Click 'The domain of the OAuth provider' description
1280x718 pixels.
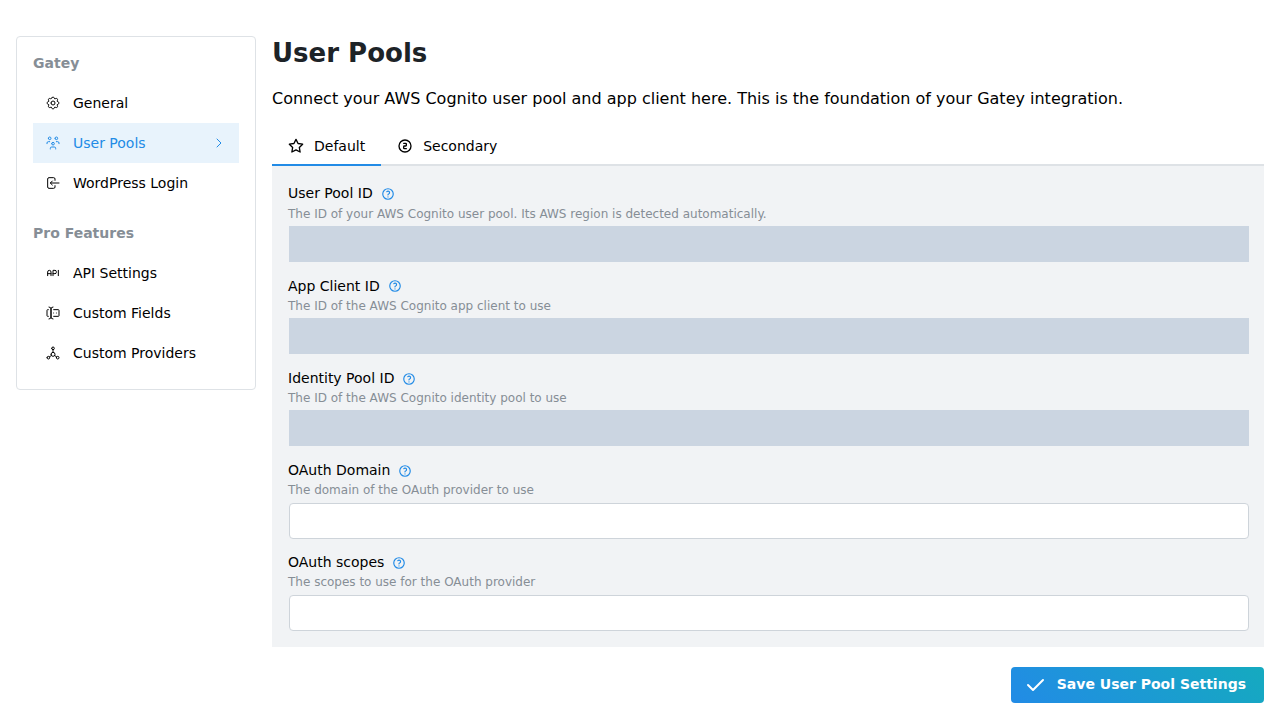tap(411, 490)
